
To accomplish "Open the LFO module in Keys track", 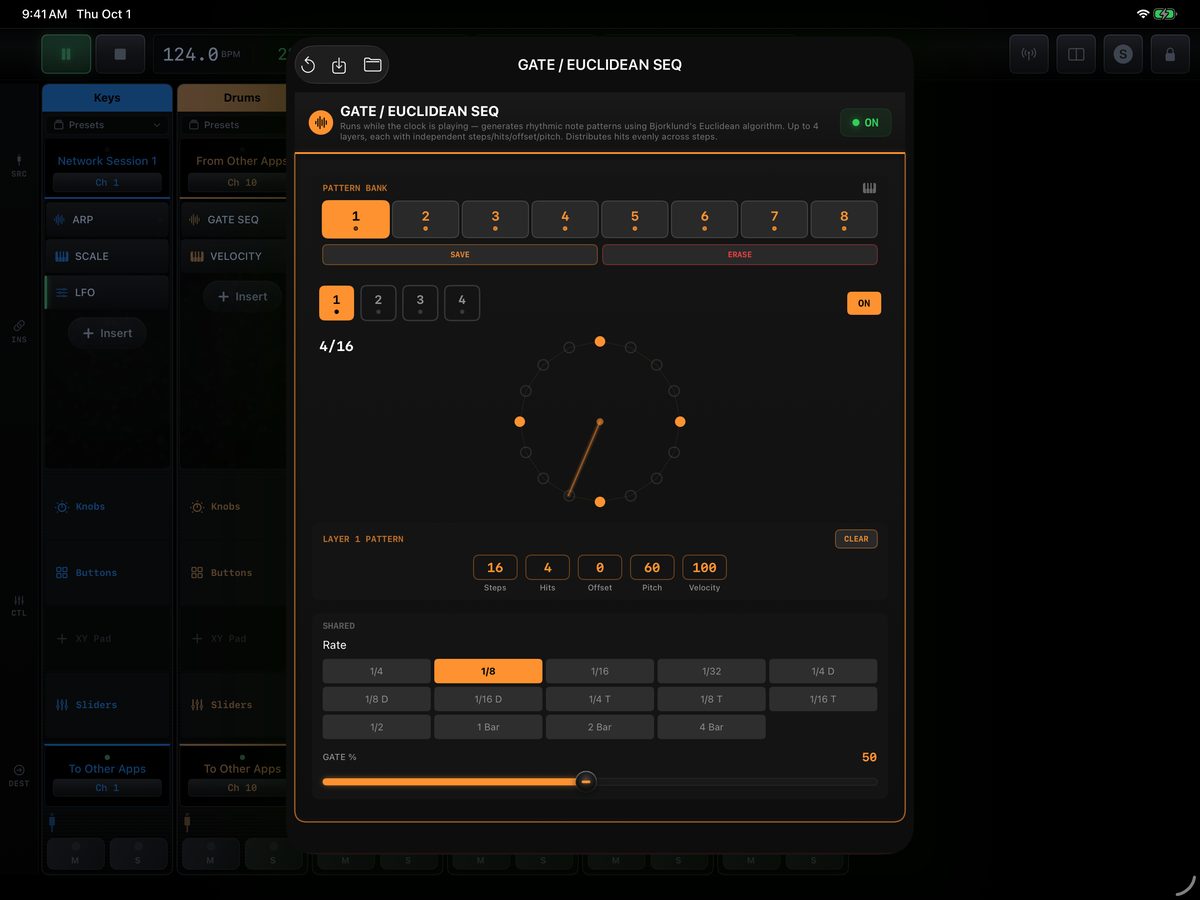I will coord(107,293).
